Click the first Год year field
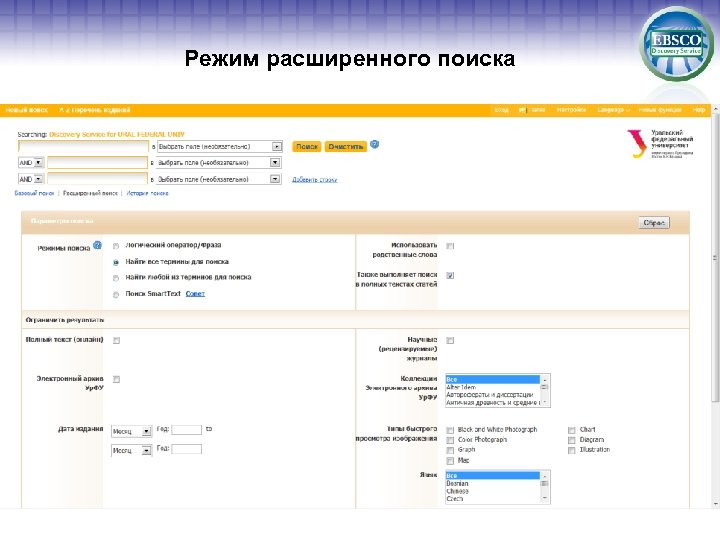720x540 pixels. tap(186, 430)
